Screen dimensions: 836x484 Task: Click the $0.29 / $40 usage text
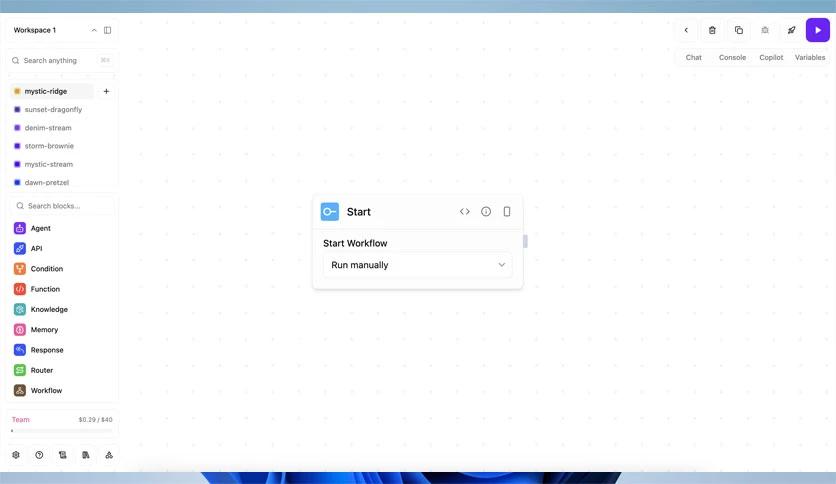(95, 420)
